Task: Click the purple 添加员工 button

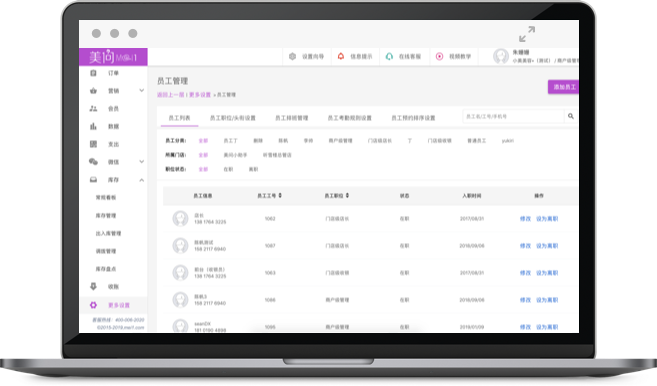Action: coord(564,87)
